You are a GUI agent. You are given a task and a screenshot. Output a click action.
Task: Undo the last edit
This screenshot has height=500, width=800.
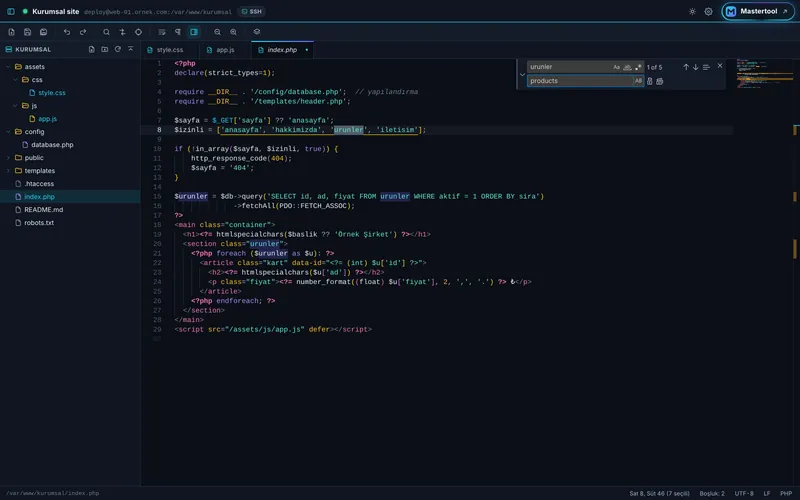point(67,32)
